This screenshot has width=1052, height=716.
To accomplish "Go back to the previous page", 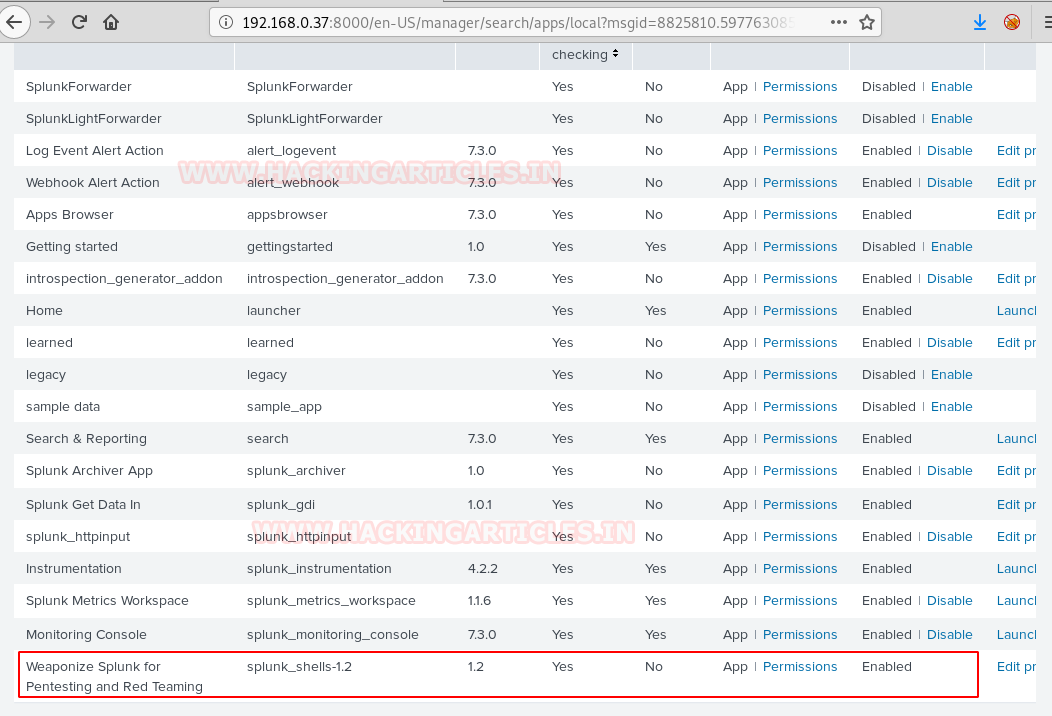I will 13,22.
